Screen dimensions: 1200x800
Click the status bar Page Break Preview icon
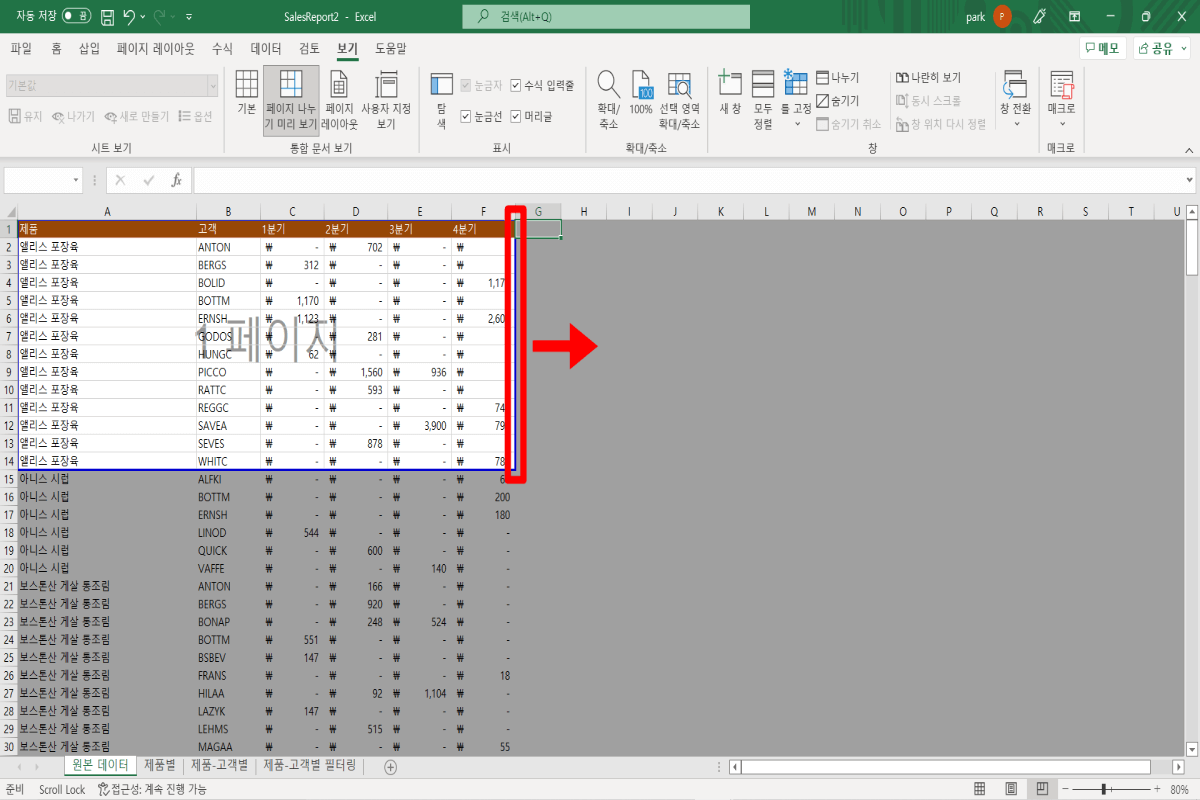tap(1040, 789)
